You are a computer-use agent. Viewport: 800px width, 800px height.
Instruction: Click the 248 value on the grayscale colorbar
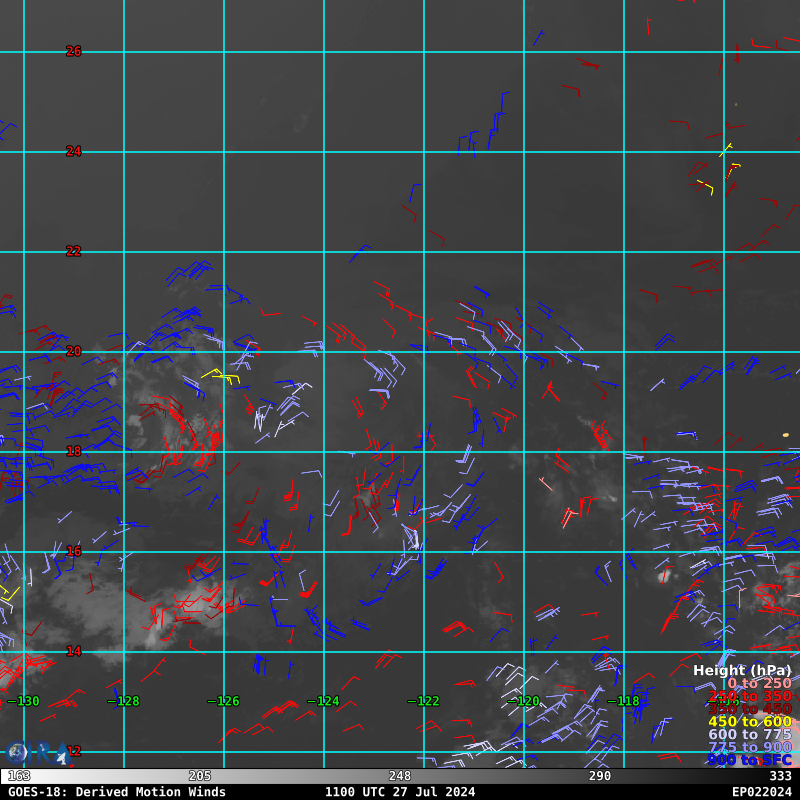click(400, 776)
